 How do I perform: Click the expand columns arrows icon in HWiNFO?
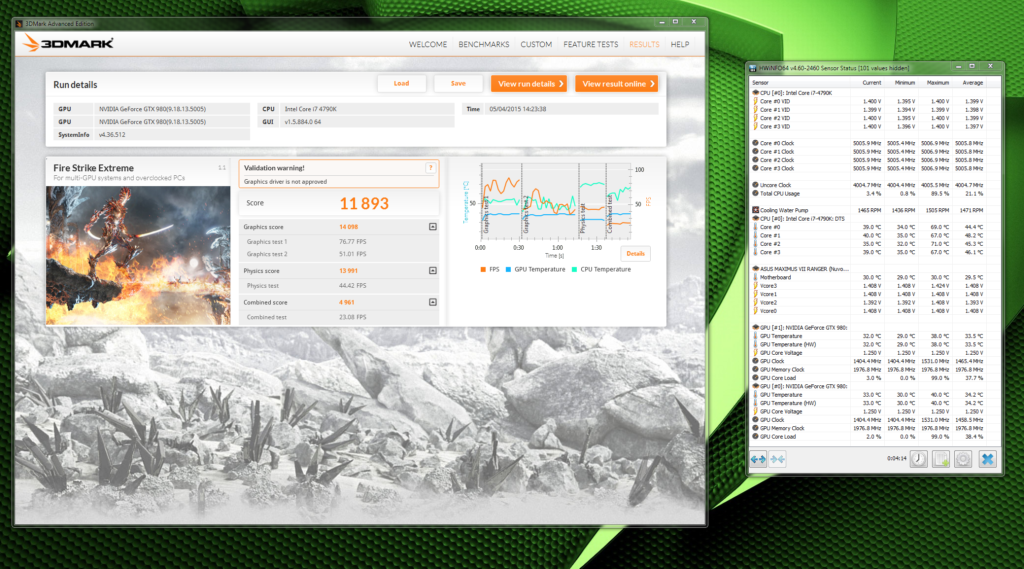pyautogui.click(x=758, y=459)
